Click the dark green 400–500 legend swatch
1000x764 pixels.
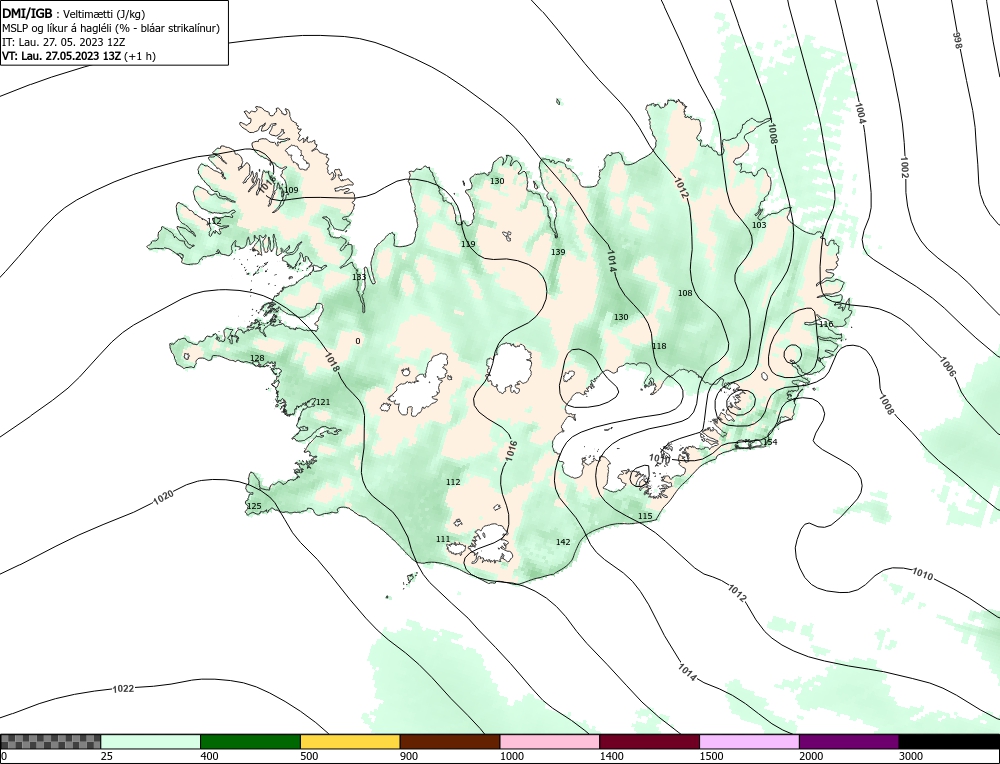pyautogui.click(x=250, y=741)
